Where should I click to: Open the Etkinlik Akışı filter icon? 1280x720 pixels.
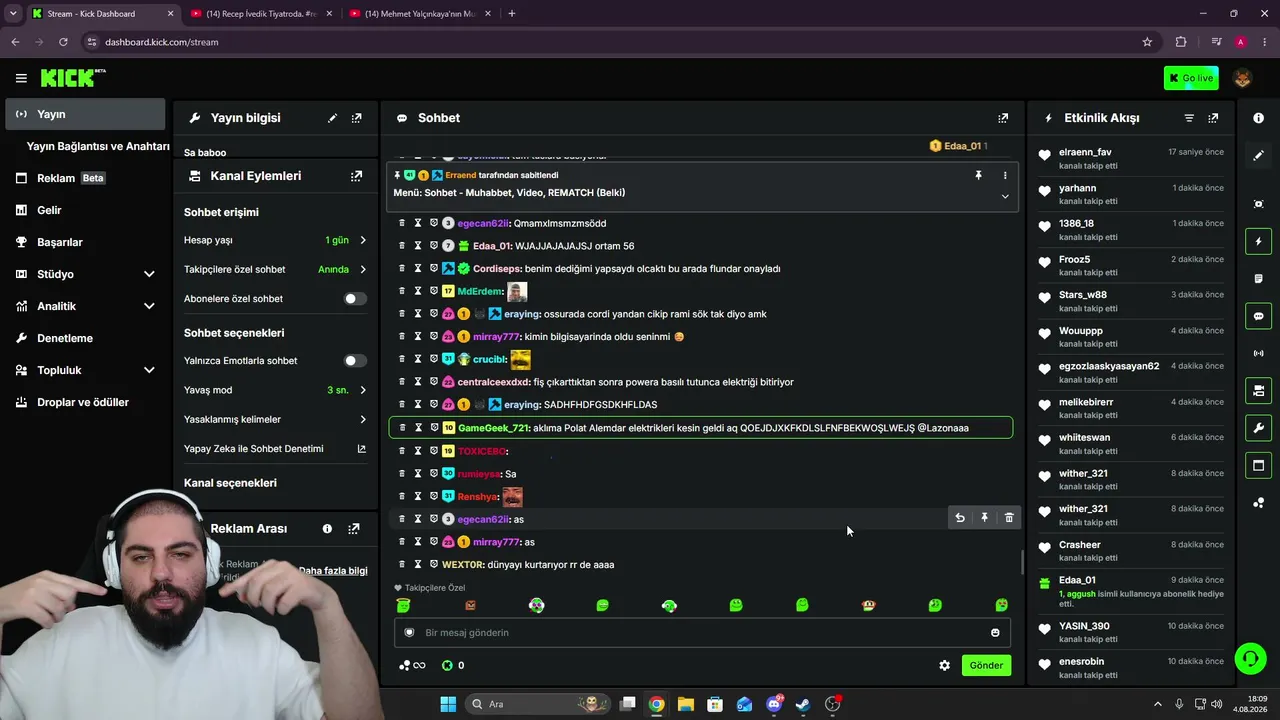coord(1189,118)
